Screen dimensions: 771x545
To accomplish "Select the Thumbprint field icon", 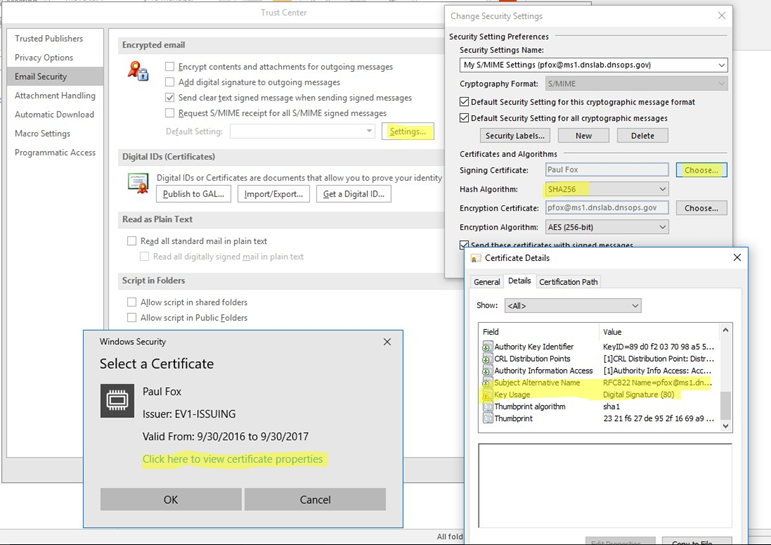I will coord(487,419).
